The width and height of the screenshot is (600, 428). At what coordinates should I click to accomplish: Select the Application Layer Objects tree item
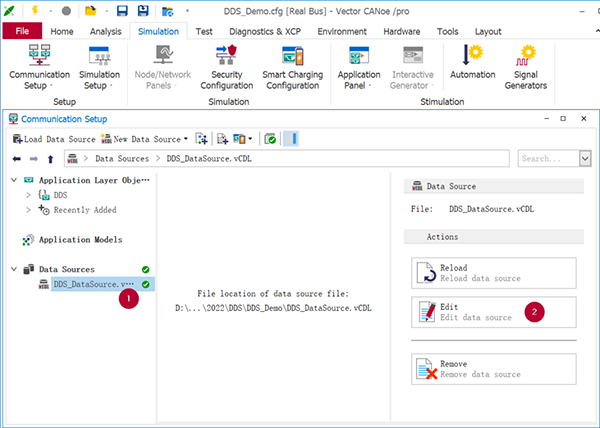[94, 180]
